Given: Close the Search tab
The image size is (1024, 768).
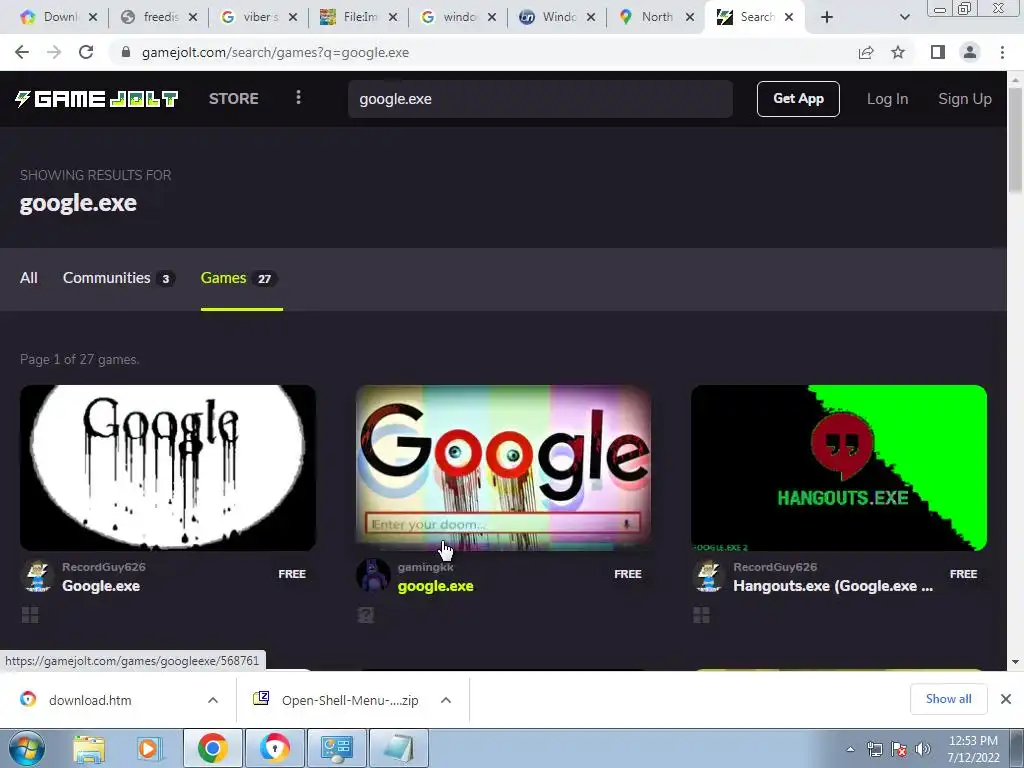Looking at the screenshot, I should click(x=789, y=17).
